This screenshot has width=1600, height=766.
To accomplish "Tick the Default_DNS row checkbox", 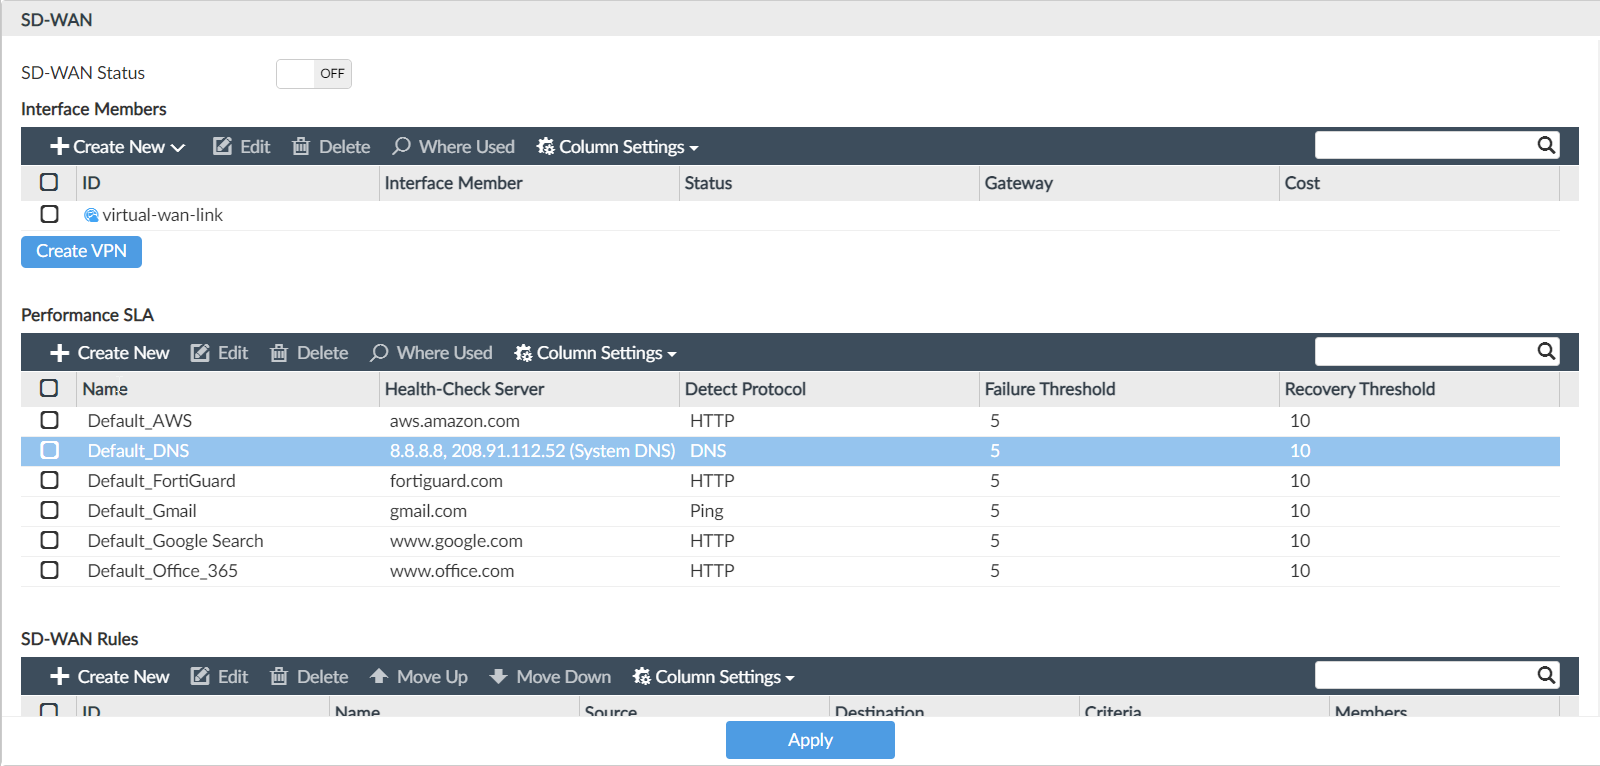I will (49, 450).
